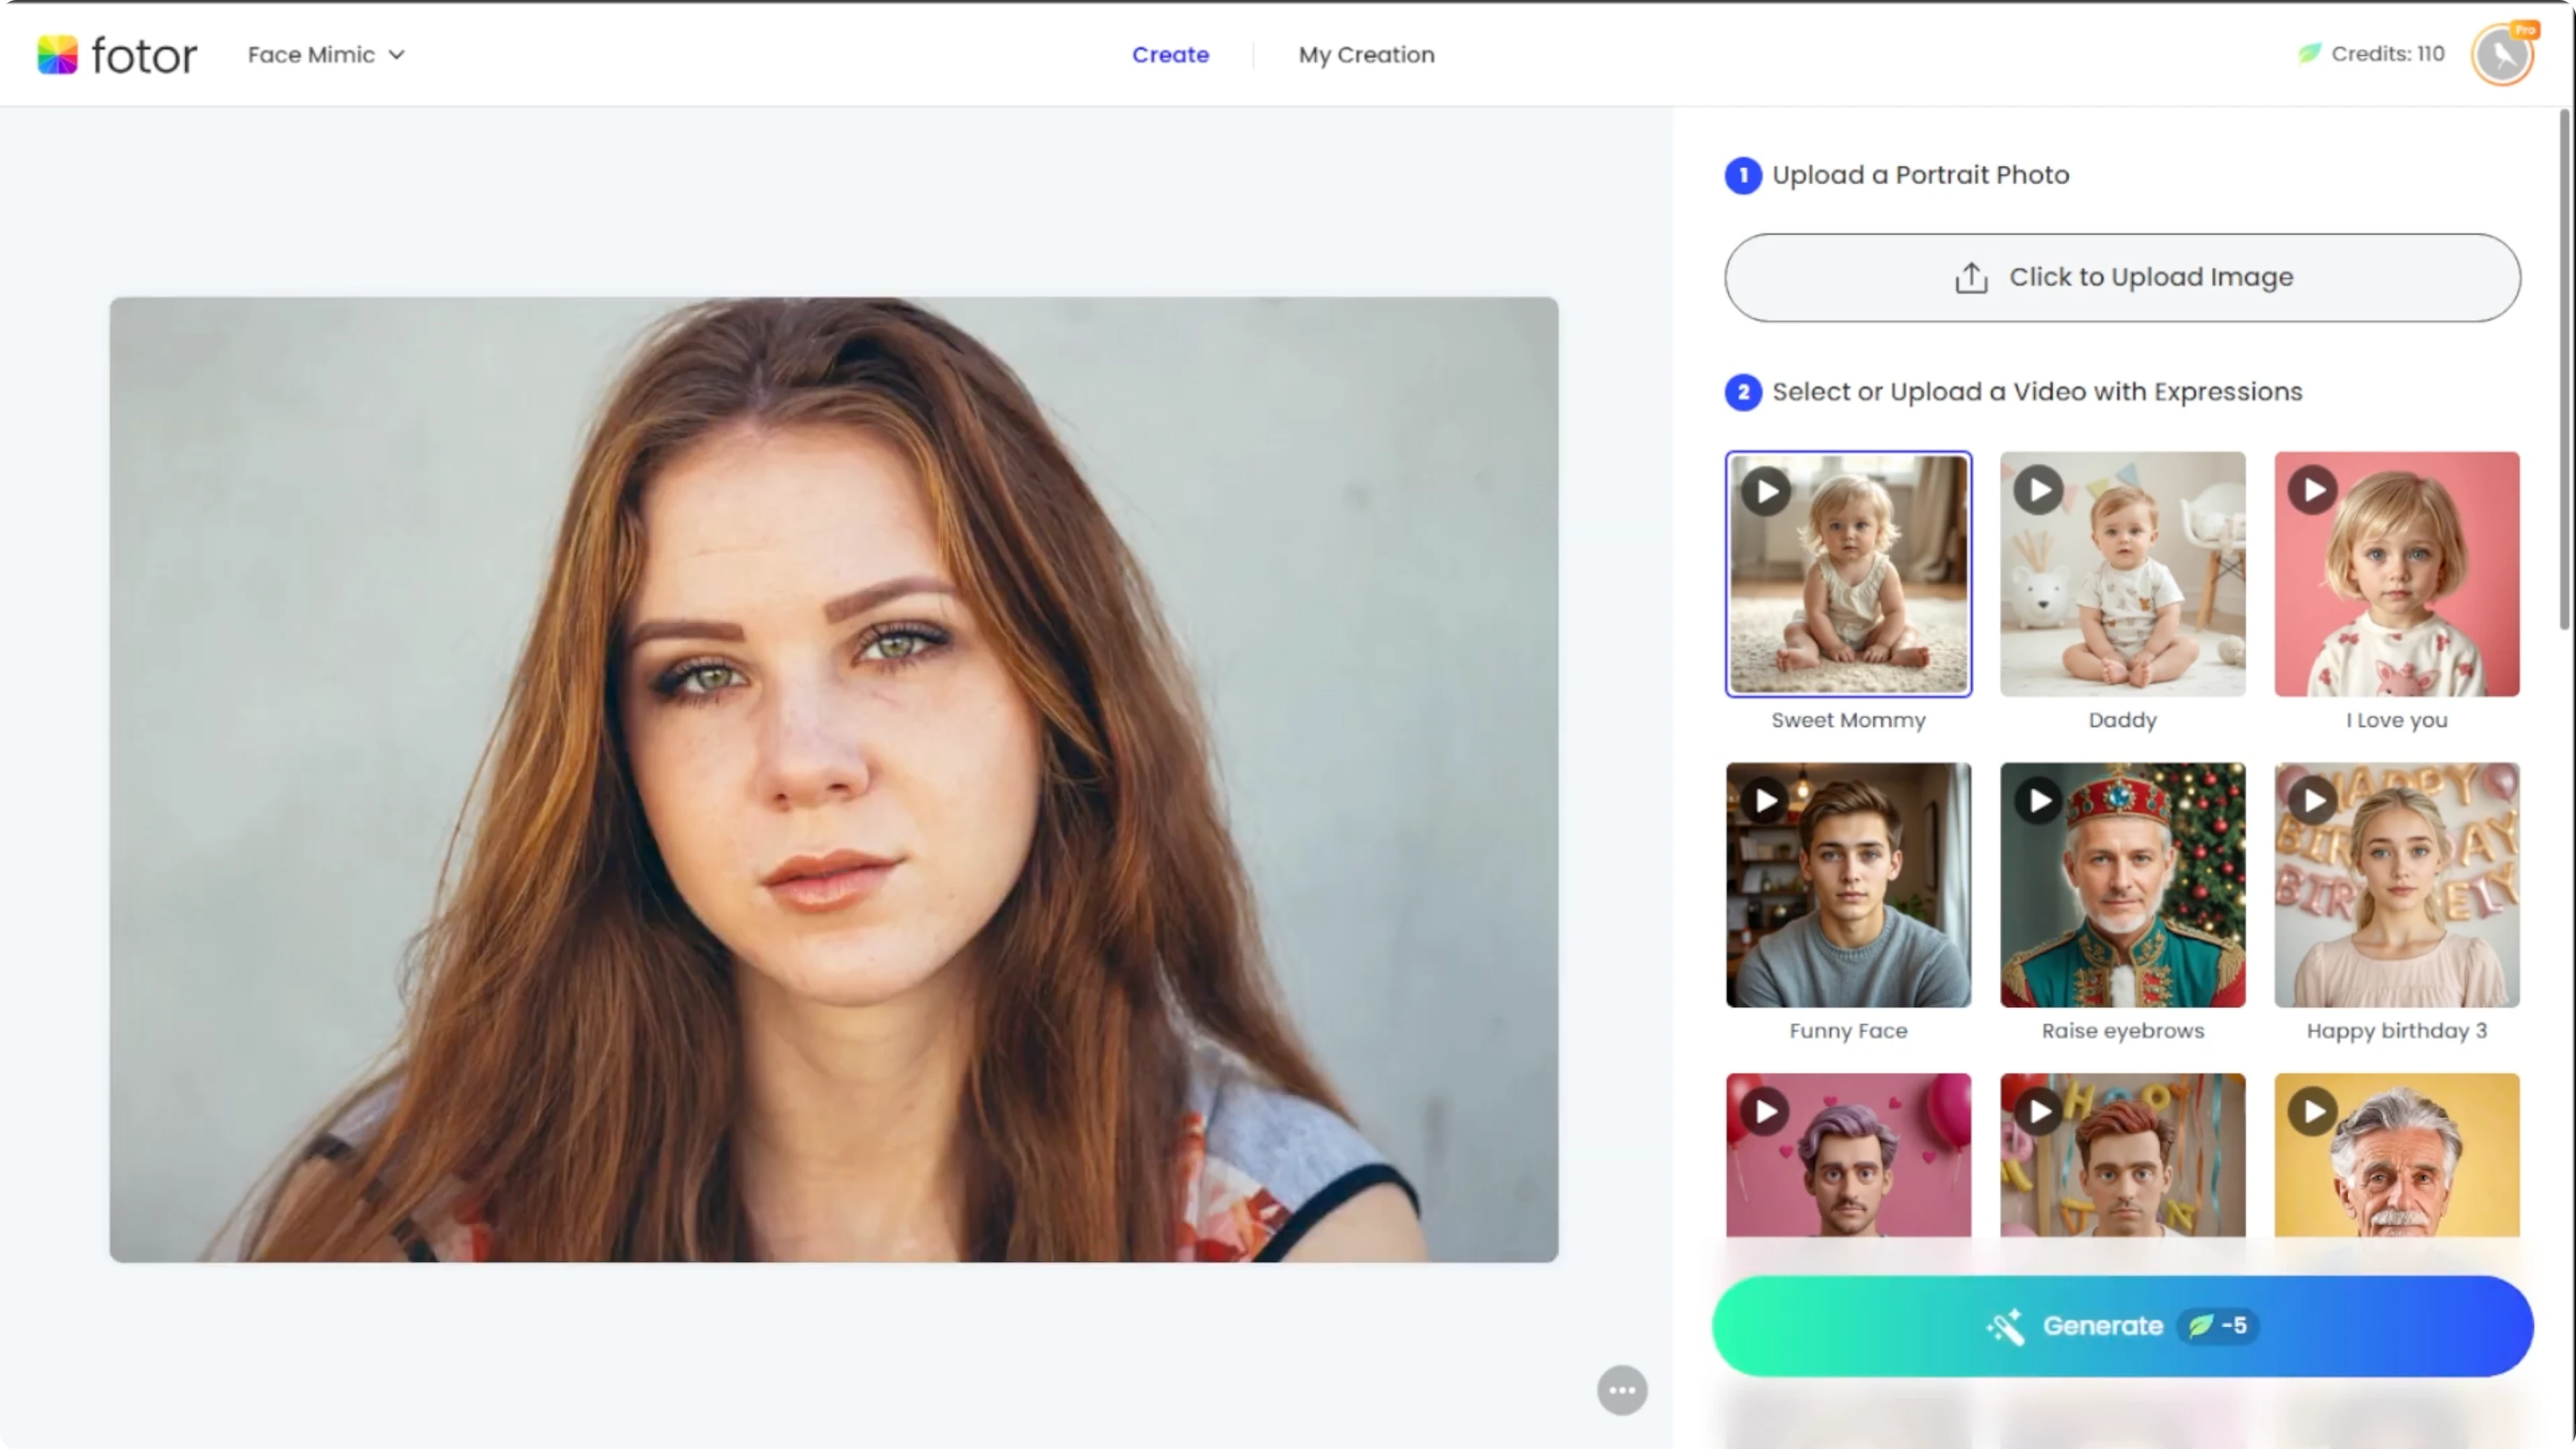Image resolution: width=2576 pixels, height=1449 pixels.
Task: Click the Funny Face label
Action: pos(1848,1031)
